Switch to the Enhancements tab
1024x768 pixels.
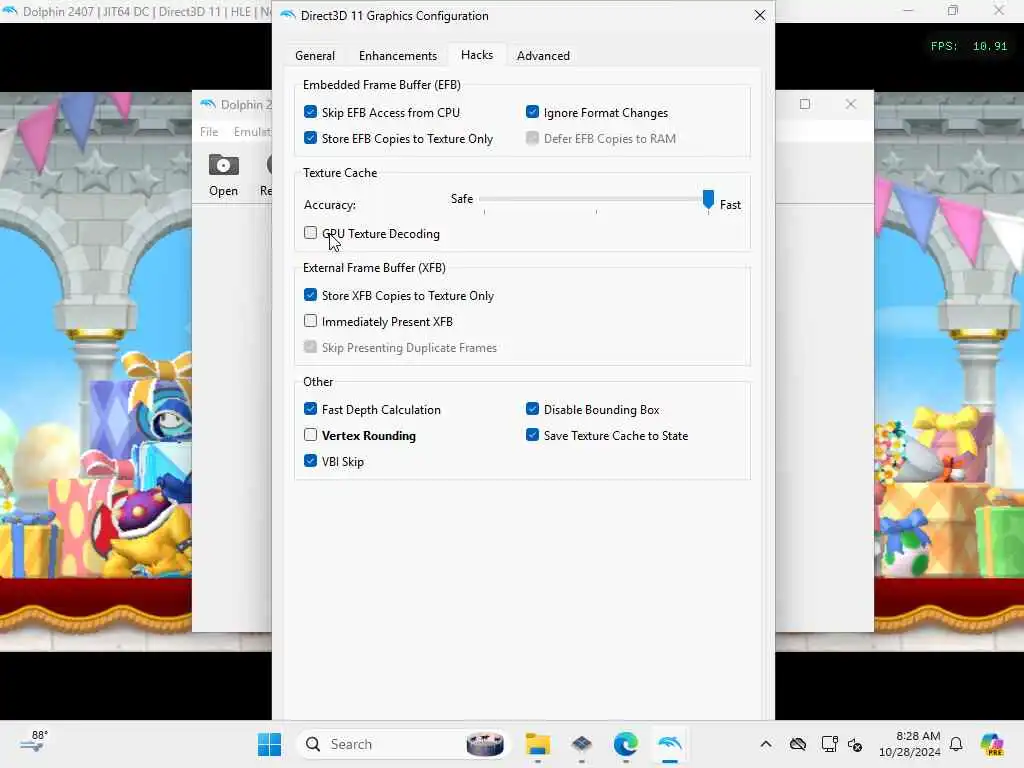[398, 56]
